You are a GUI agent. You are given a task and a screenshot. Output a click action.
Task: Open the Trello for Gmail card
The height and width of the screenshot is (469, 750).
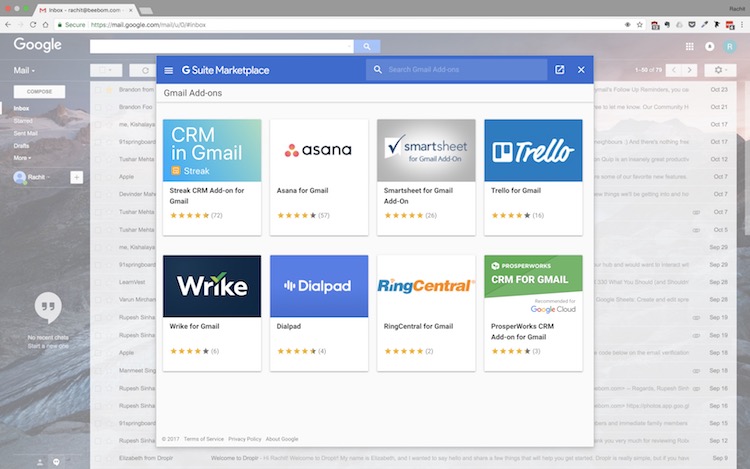coord(533,177)
